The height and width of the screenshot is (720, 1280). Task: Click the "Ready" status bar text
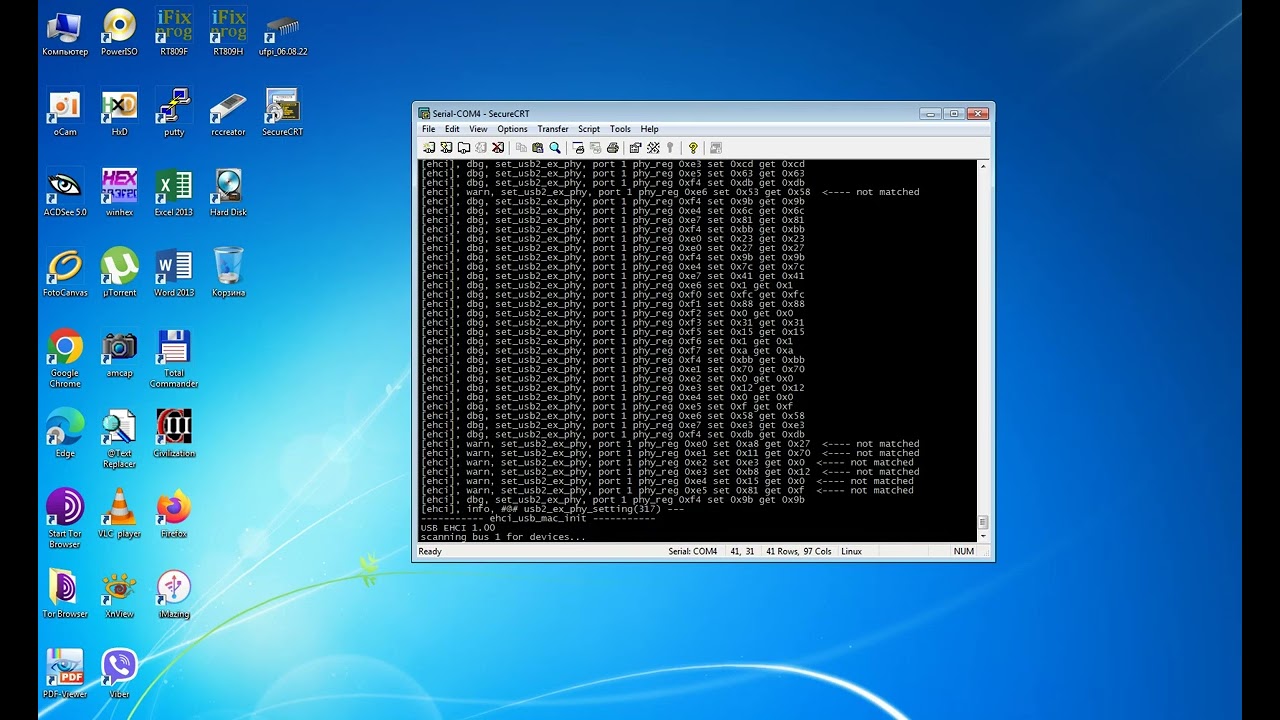430,551
